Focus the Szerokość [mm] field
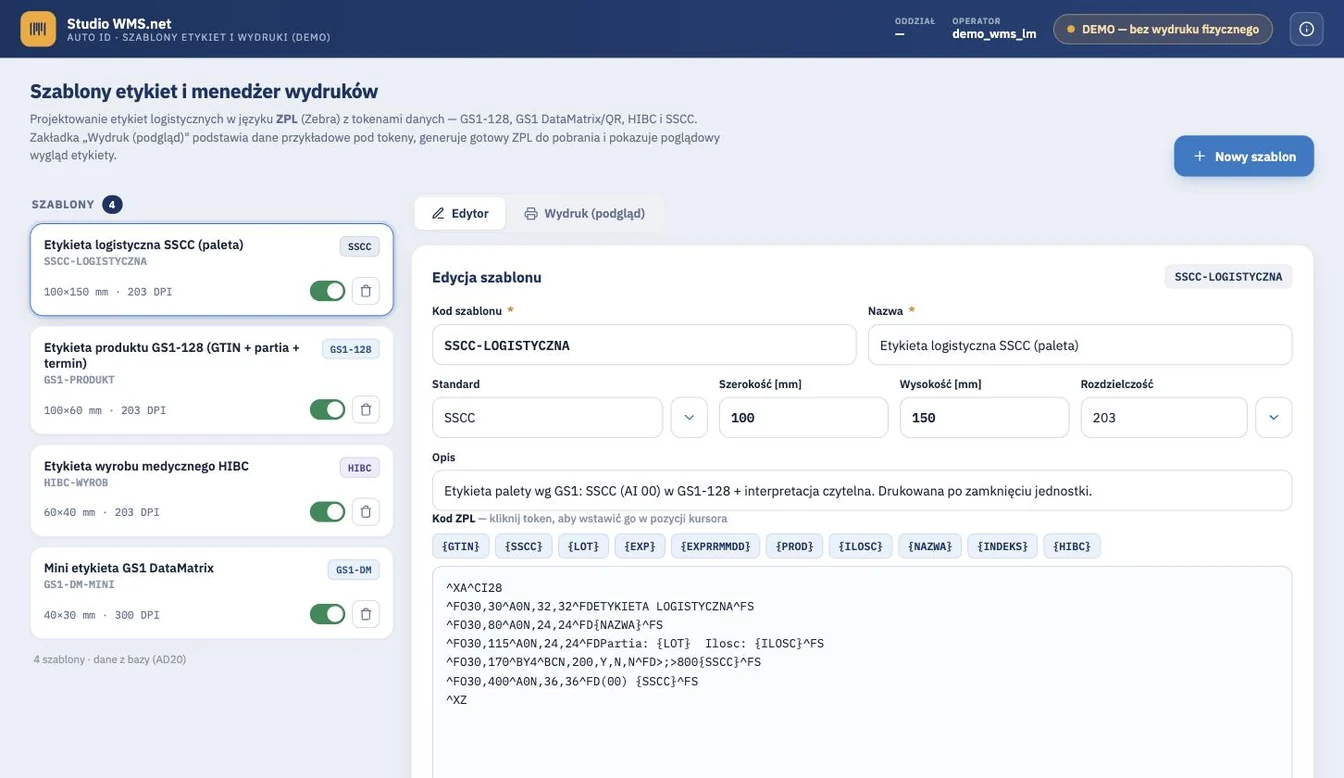This screenshot has width=1344, height=778. [803, 417]
